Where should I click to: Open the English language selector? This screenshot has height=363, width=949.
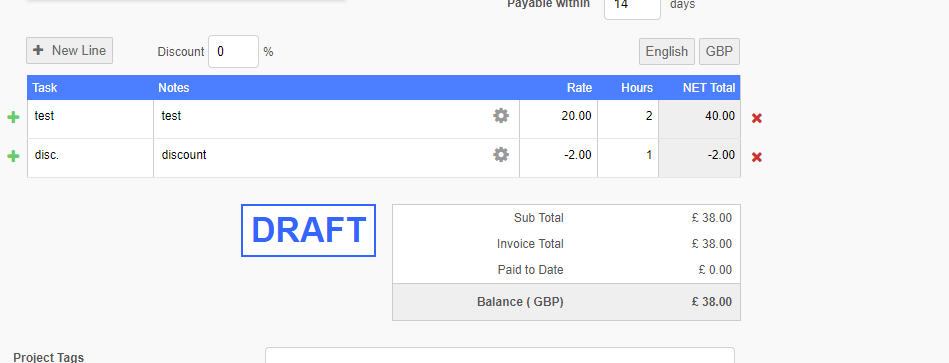(x=667, y=51)
